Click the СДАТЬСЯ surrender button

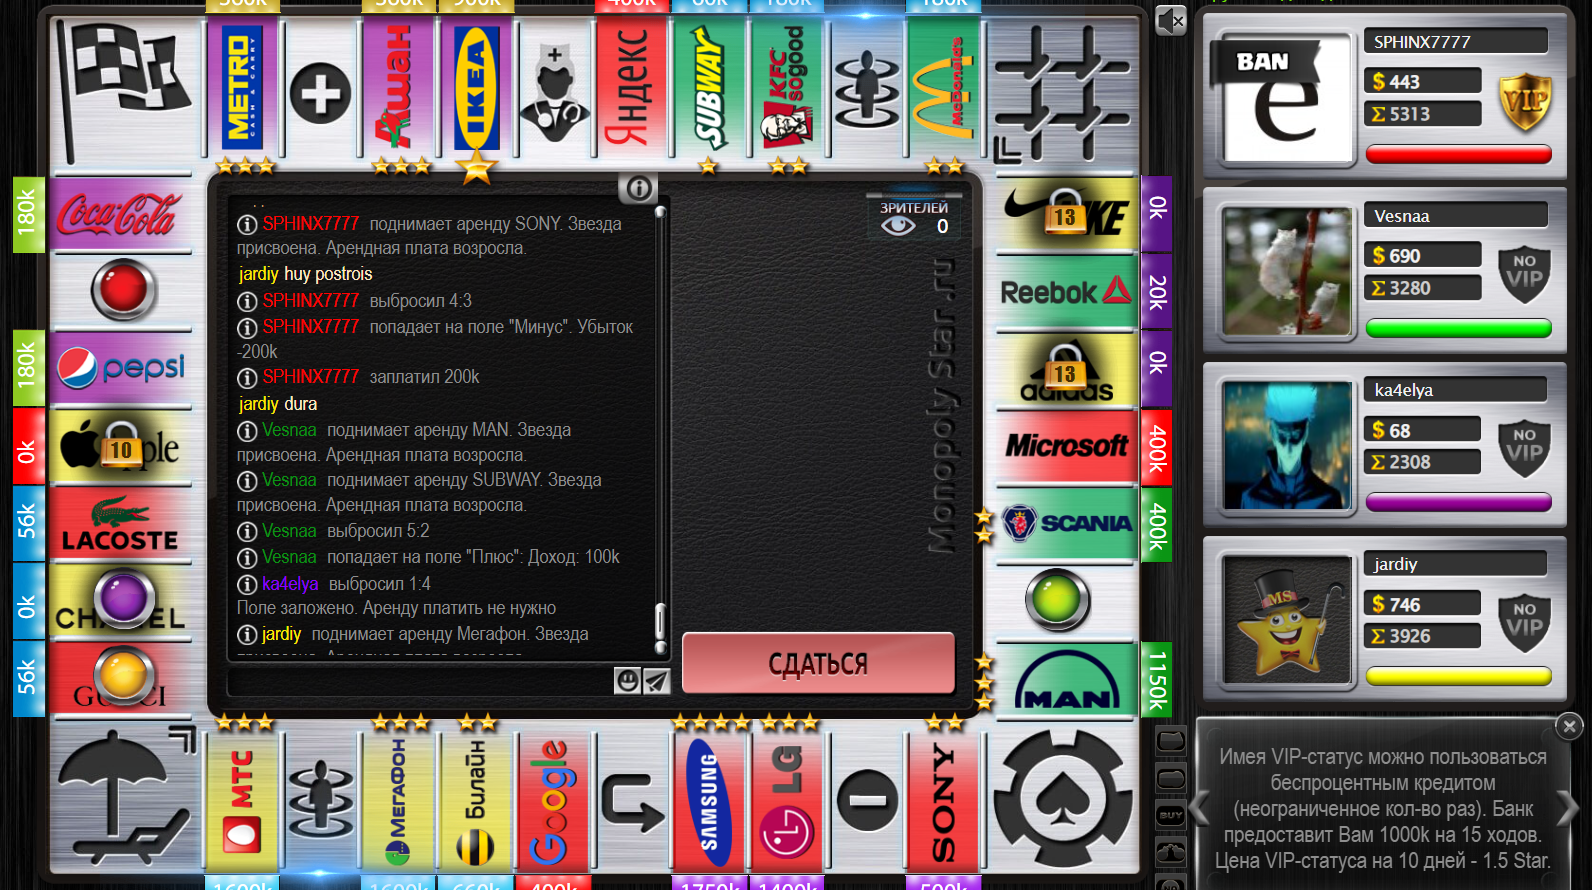click(818, 663)
